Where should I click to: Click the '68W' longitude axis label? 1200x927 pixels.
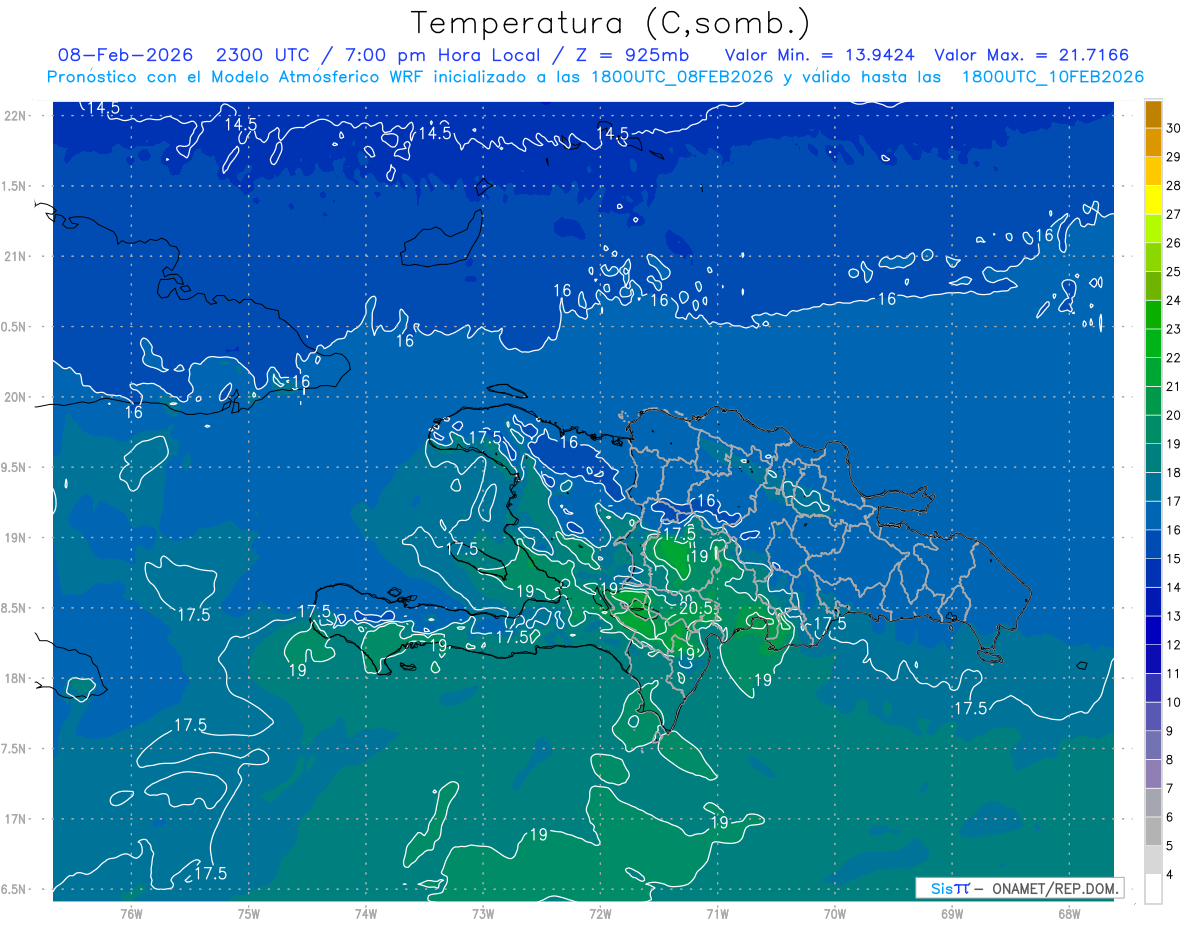pyautogui.click(x=1069, y=914)
